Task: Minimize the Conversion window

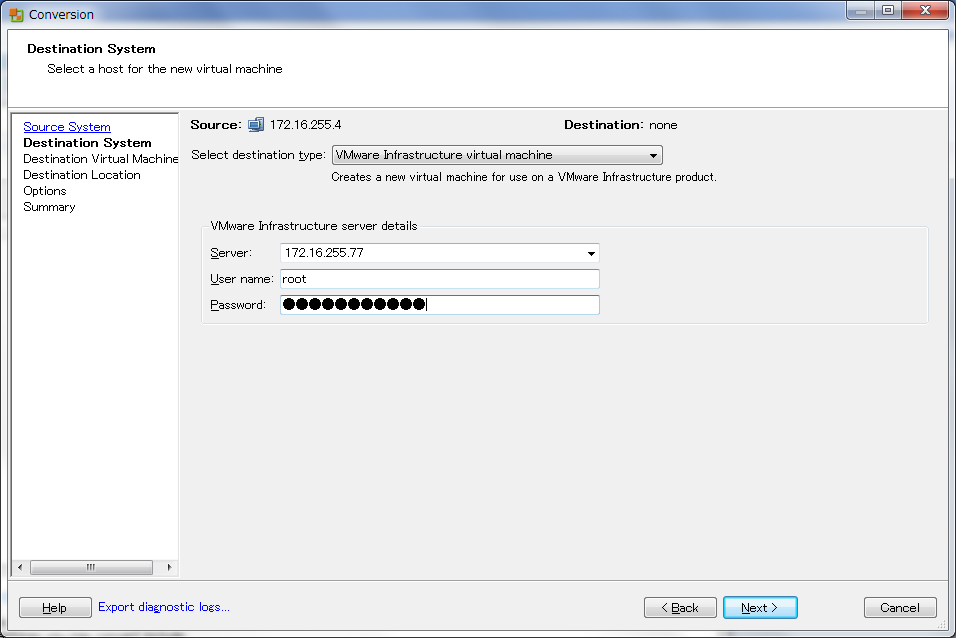Action: (x=861, y=10)
